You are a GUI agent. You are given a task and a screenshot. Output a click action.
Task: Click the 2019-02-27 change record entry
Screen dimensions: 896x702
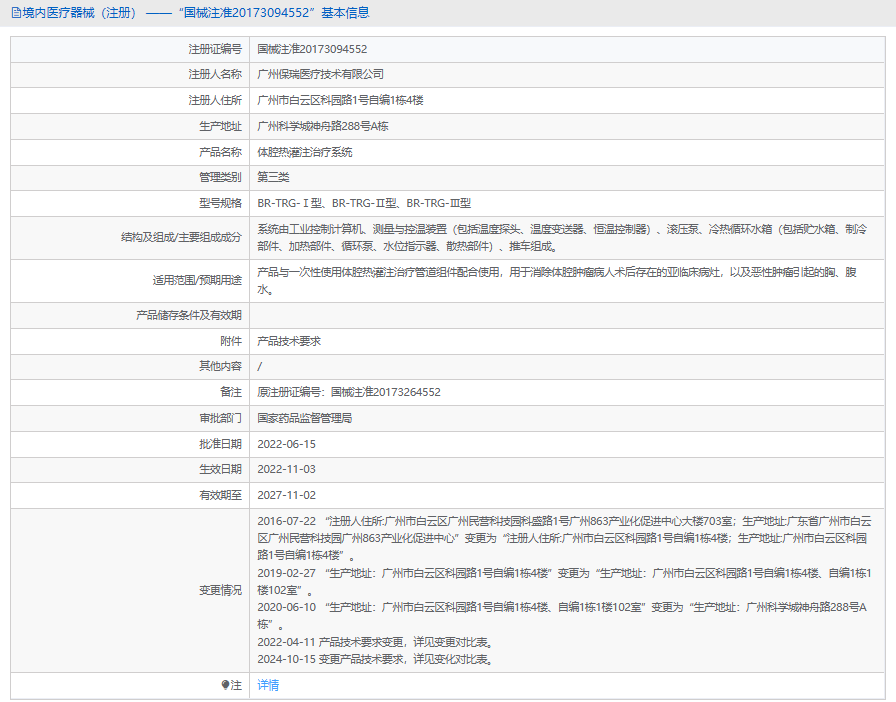coord(565,581)
